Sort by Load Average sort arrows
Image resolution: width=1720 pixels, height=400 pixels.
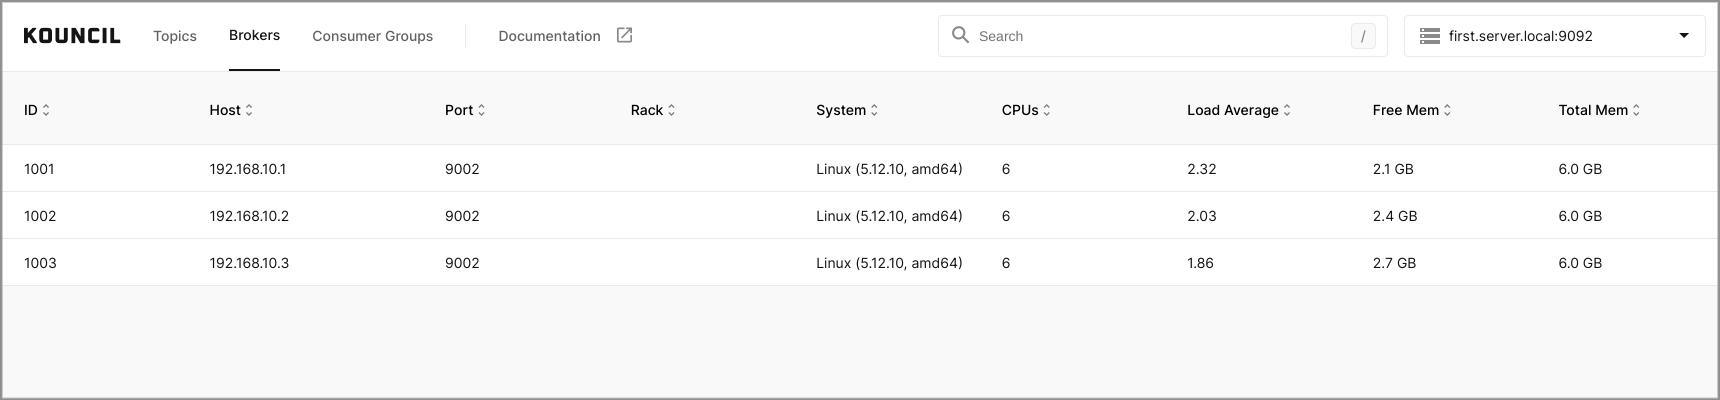(x=1287, y=110)
